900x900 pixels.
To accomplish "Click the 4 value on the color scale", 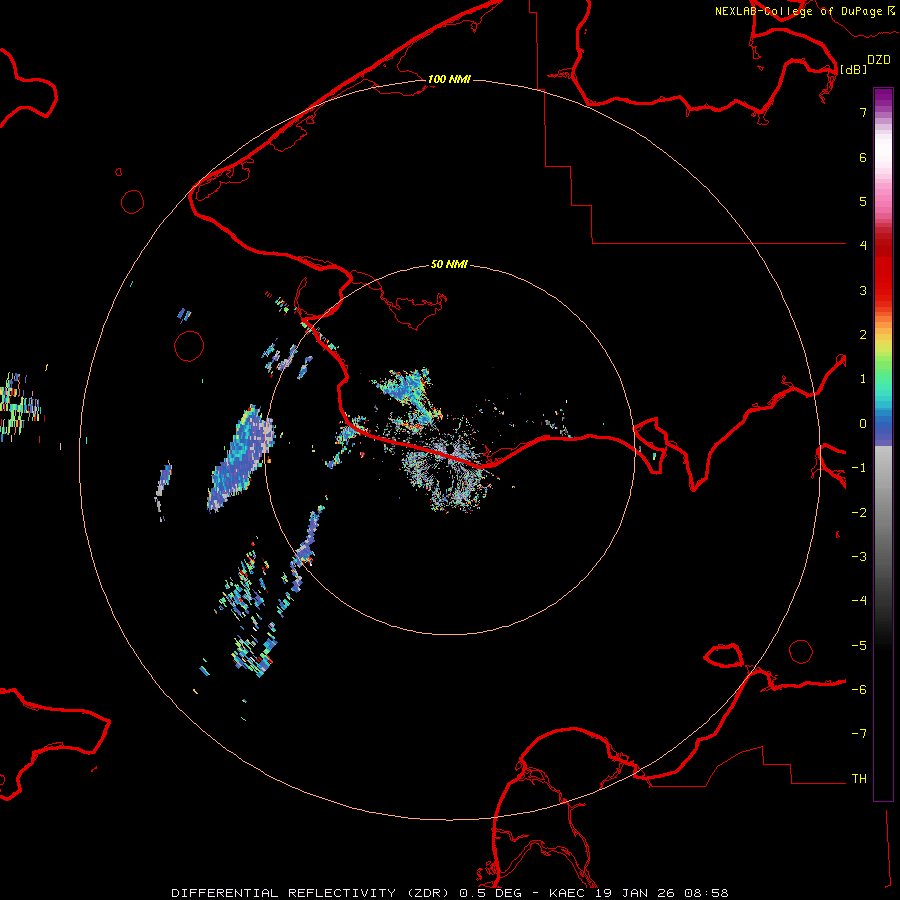I will [x=863, y=245].
